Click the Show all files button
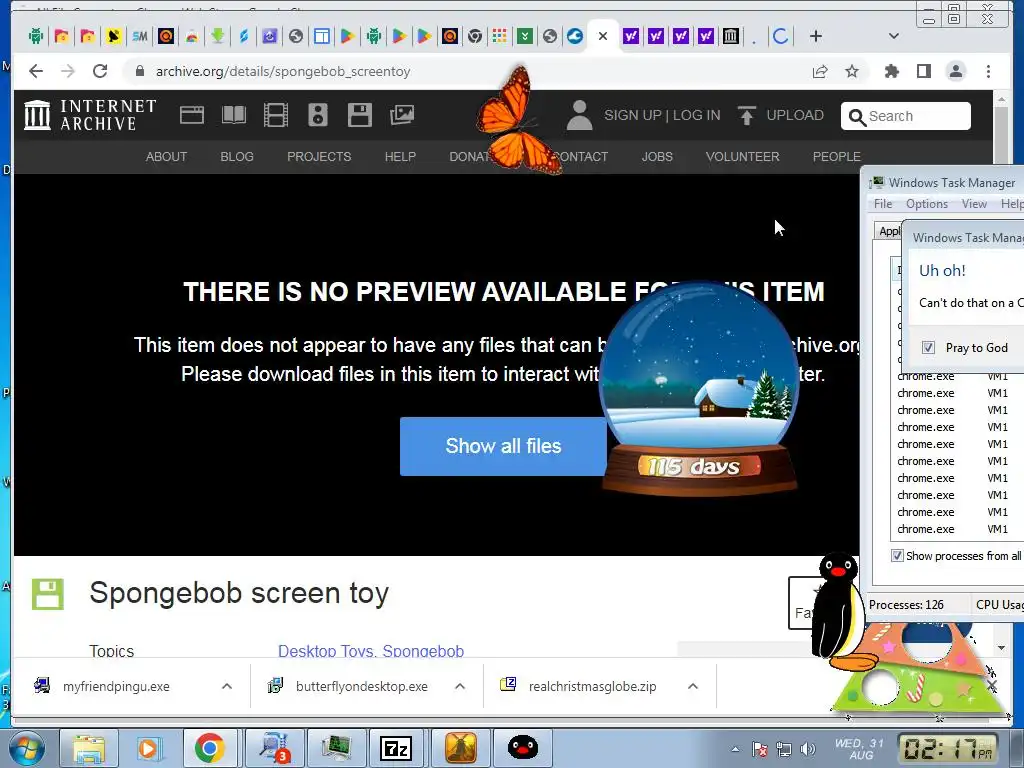This screenshot has width=1024, height=768. [x=504, y=446]
